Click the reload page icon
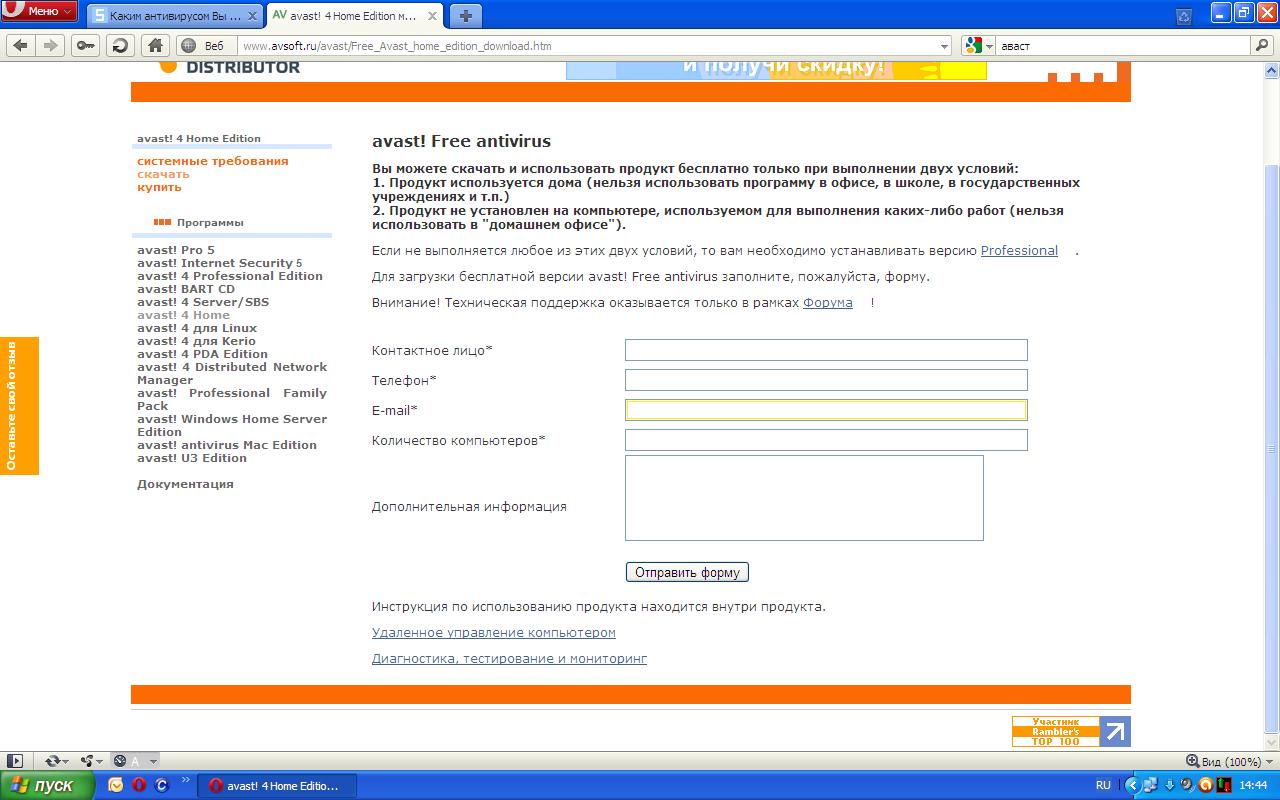The width and height of the screenshot is (1280, 800). pos(120,45)
